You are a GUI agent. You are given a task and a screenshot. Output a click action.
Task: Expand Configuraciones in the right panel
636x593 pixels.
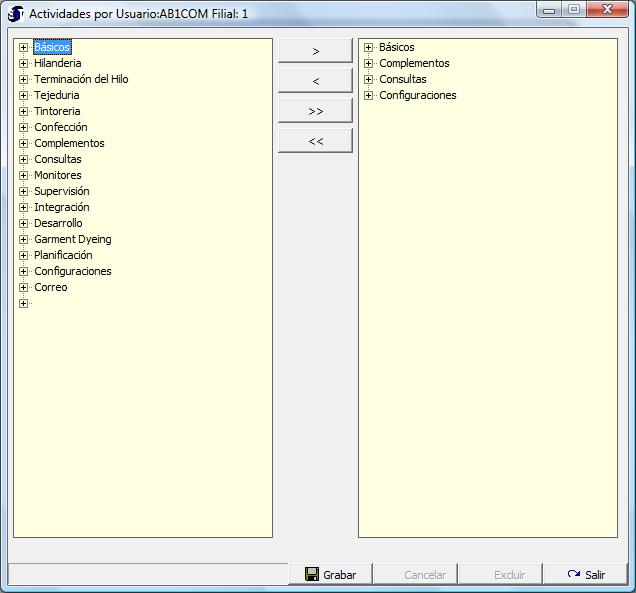[369, 95]
